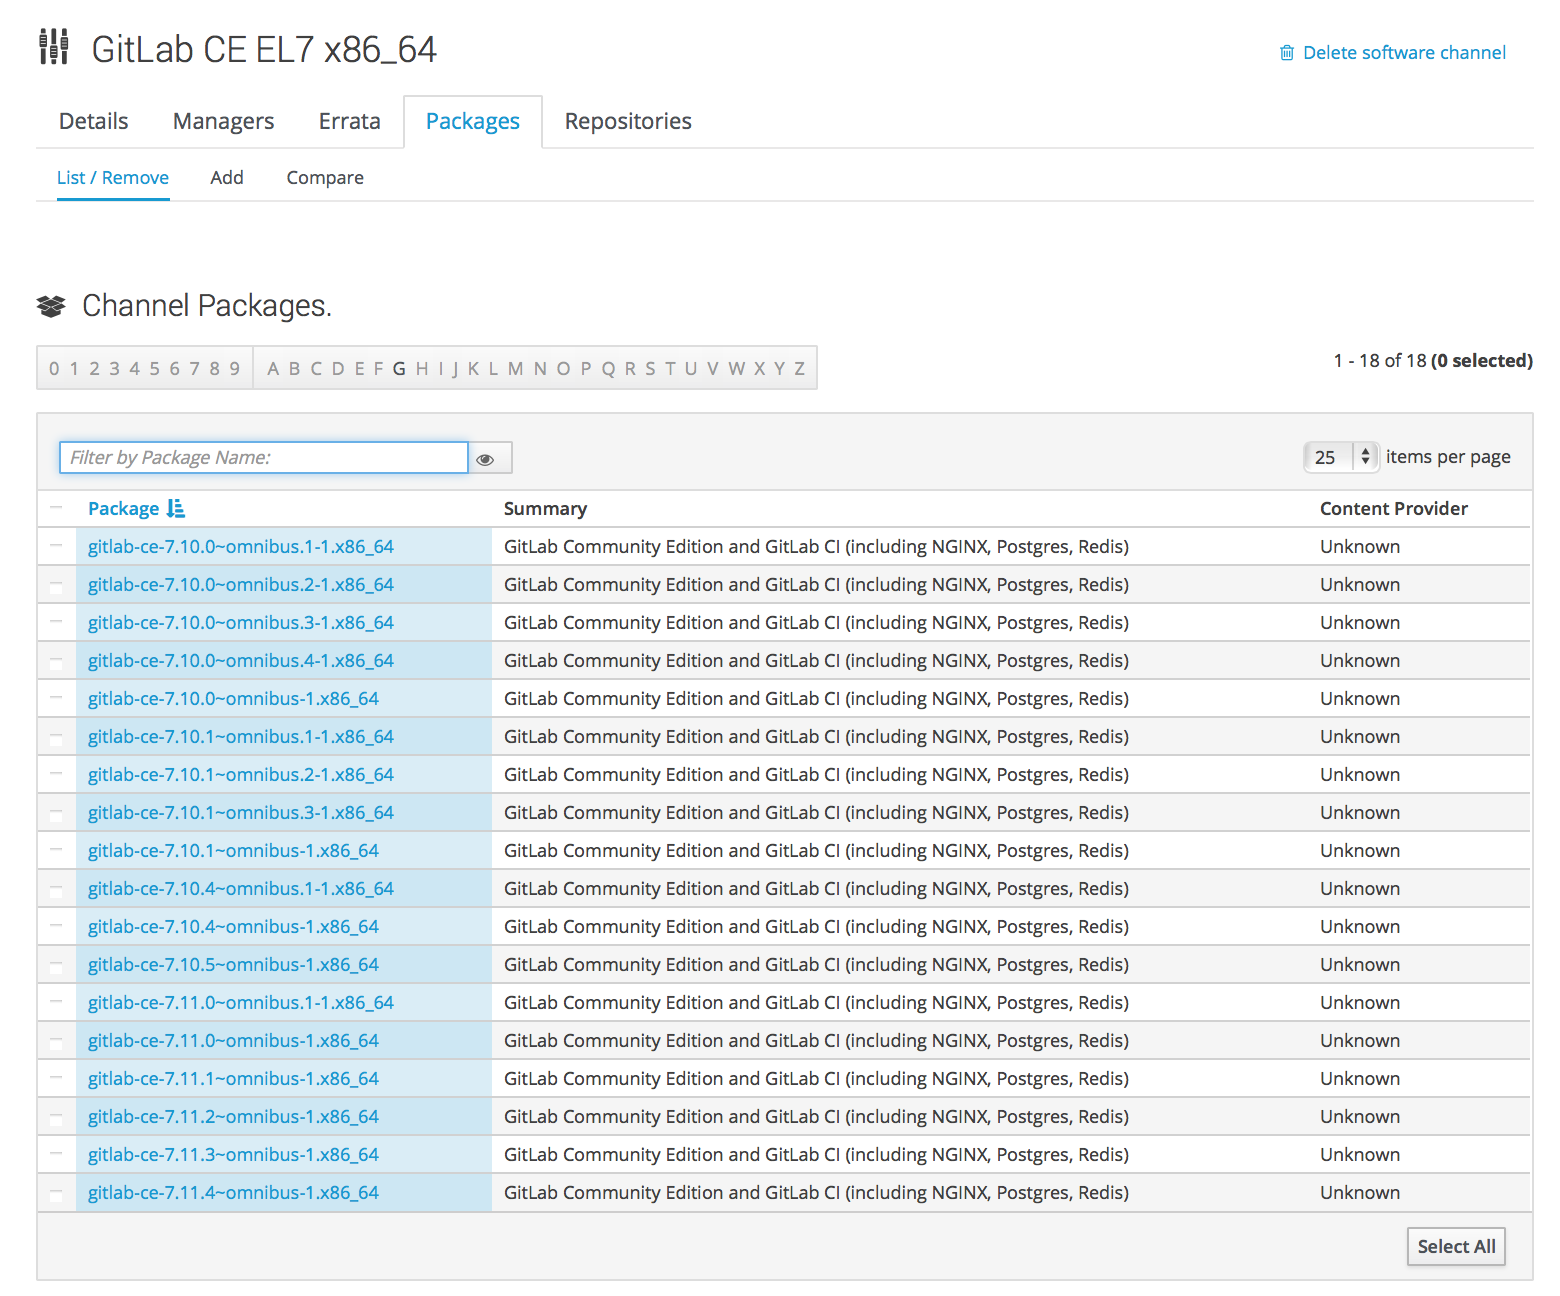Click the up arrow on the items-per-page stepper
This screenshot has height=1296, width=1560.
coord(1367,451)
